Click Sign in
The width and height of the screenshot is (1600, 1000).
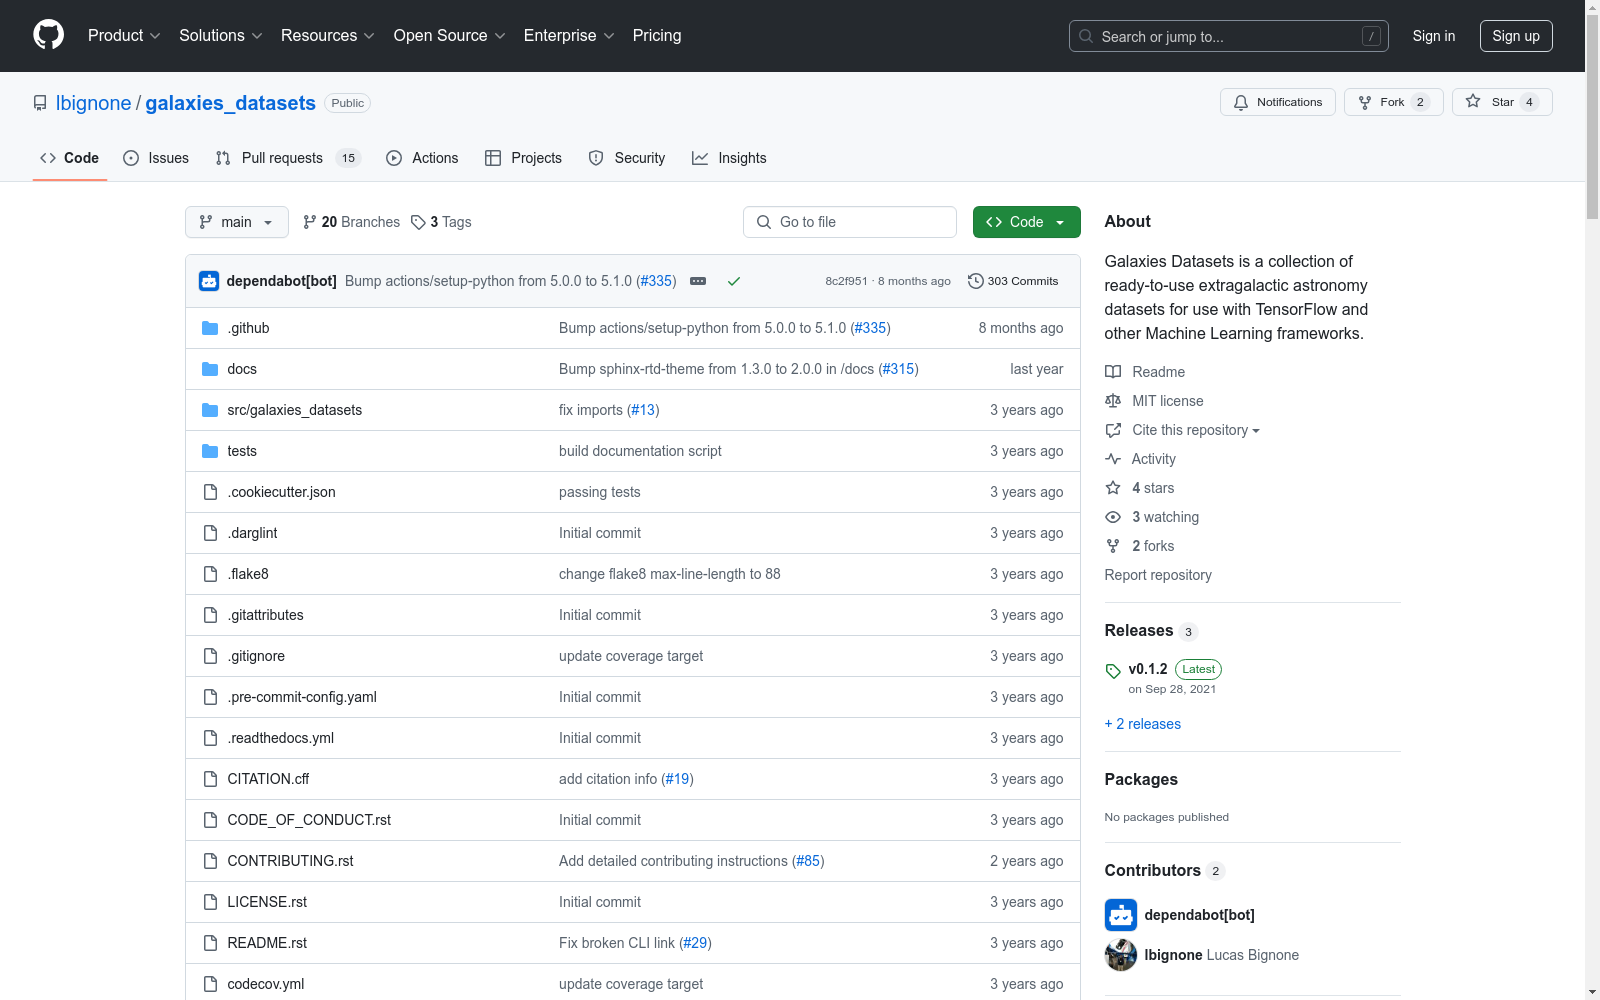(1434, 36)
